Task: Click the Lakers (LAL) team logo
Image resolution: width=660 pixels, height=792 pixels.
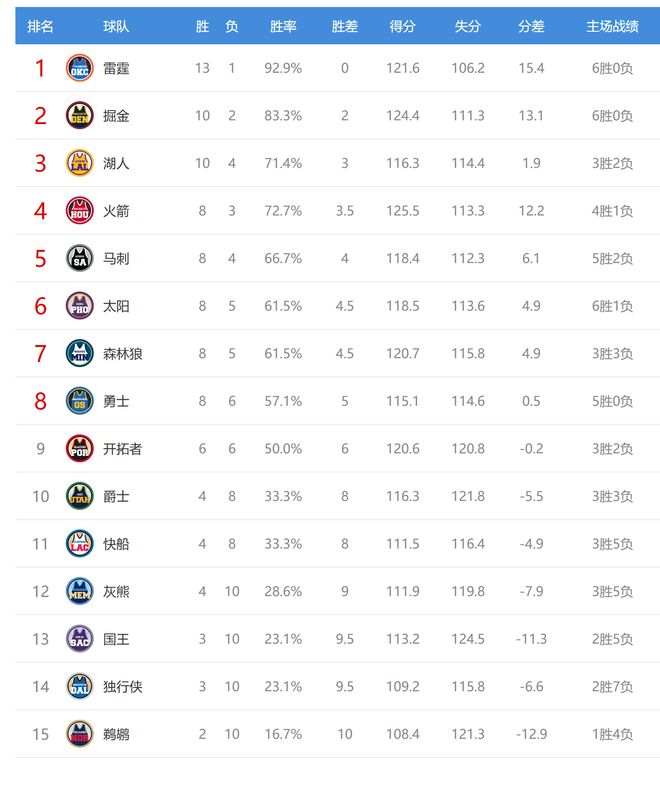Action: point(80,163)
